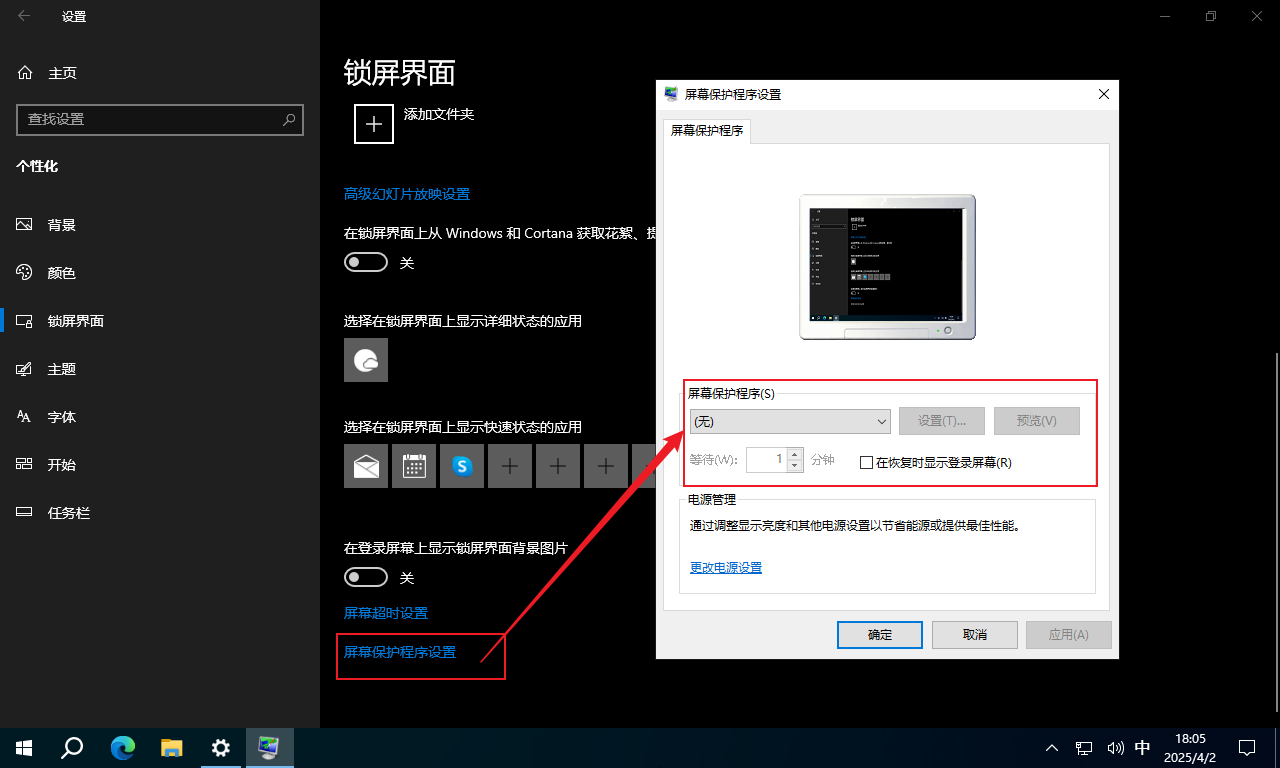Click the detailed status weather app tile

click(366, 360)
